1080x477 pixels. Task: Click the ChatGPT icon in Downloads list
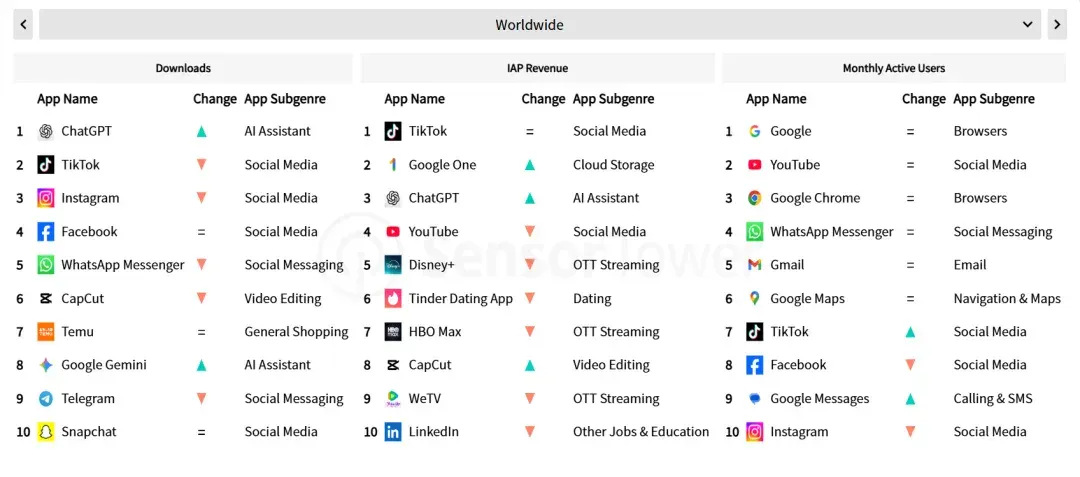point(45,131)
